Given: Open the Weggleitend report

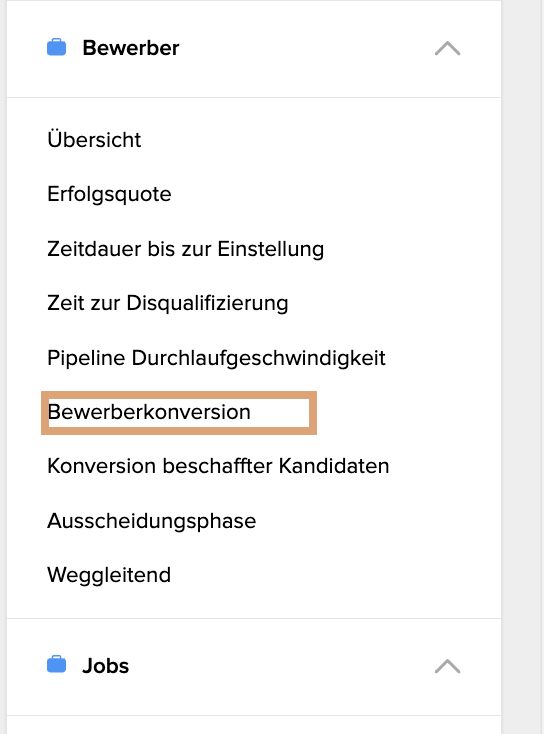Looking at the screenshot, I should coord(109,575).
